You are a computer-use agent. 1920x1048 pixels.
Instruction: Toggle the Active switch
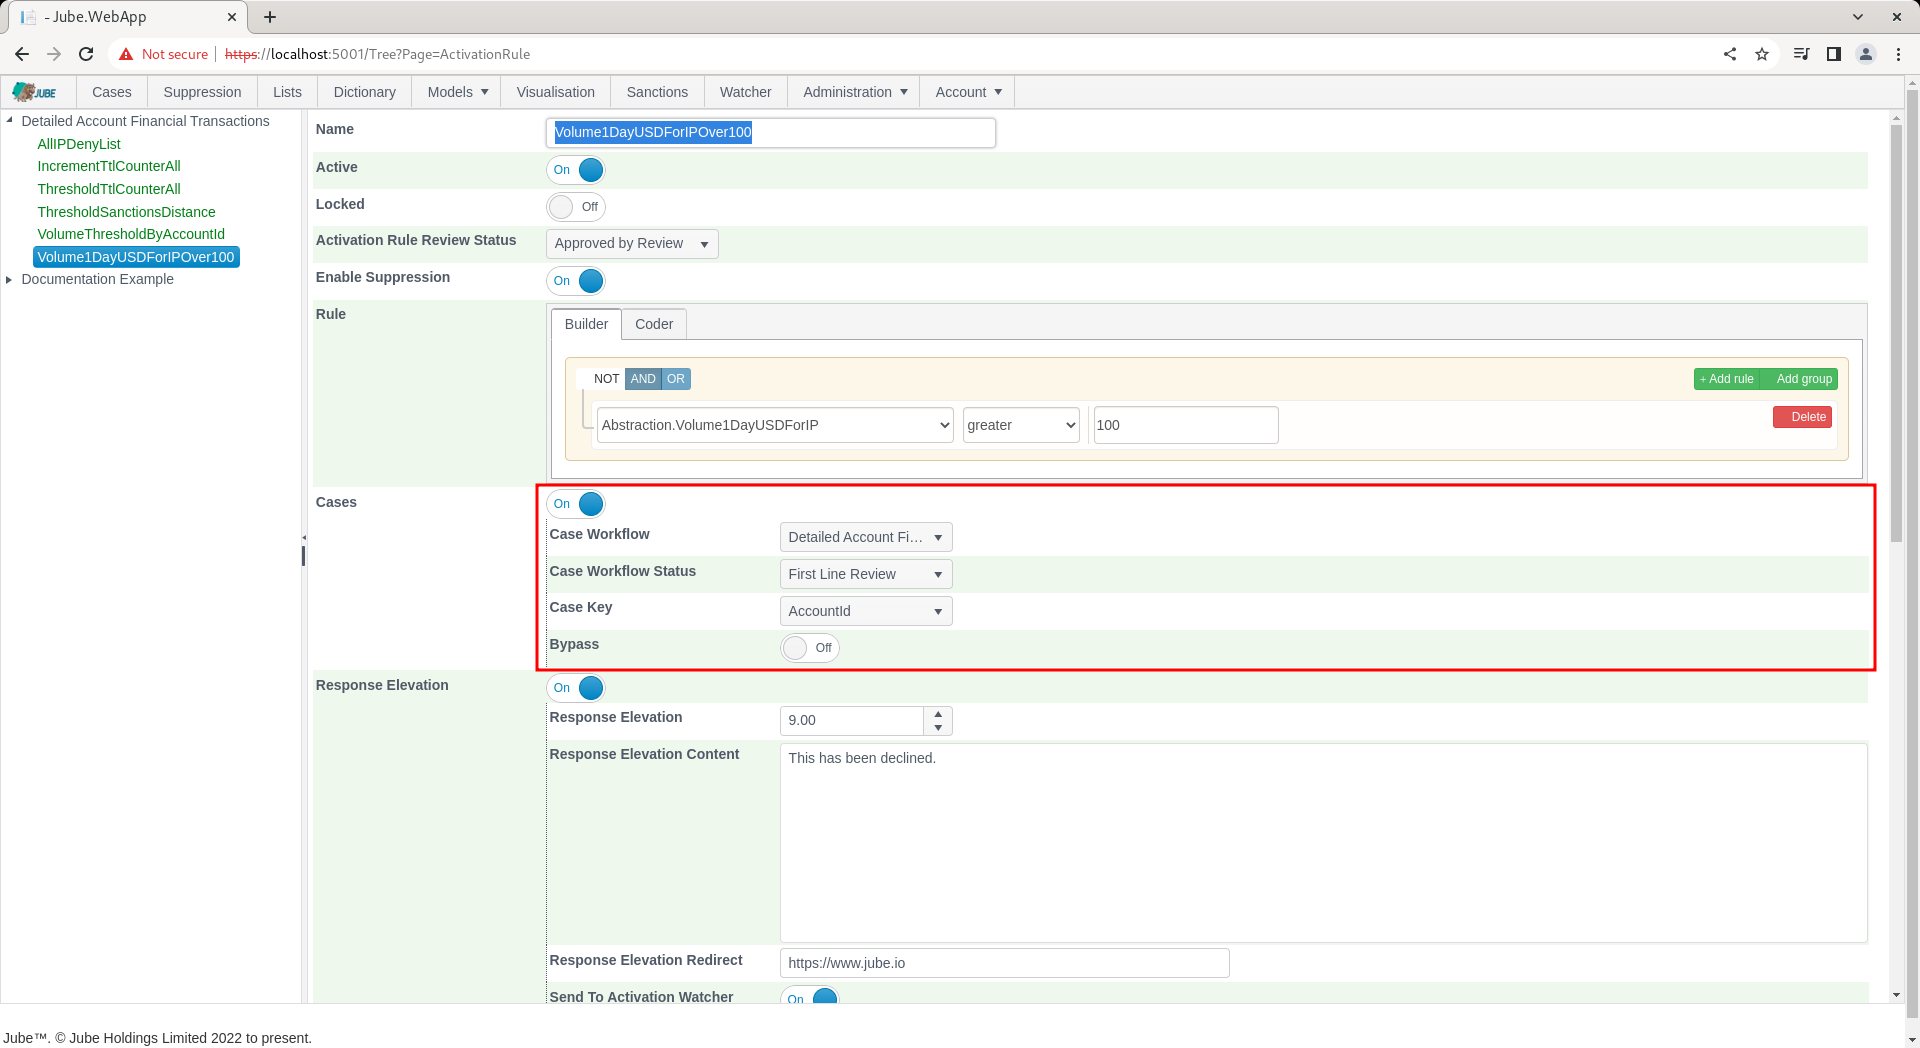[x=576, y=170]
